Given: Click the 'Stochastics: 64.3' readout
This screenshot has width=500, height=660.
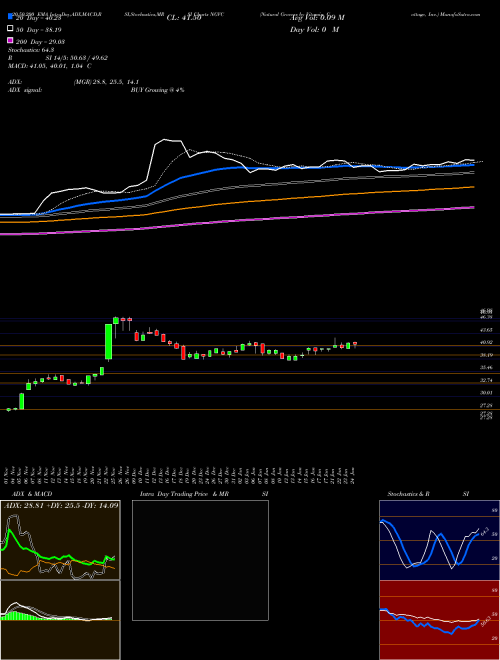Looking at the screenshot, I should point(31,50).
